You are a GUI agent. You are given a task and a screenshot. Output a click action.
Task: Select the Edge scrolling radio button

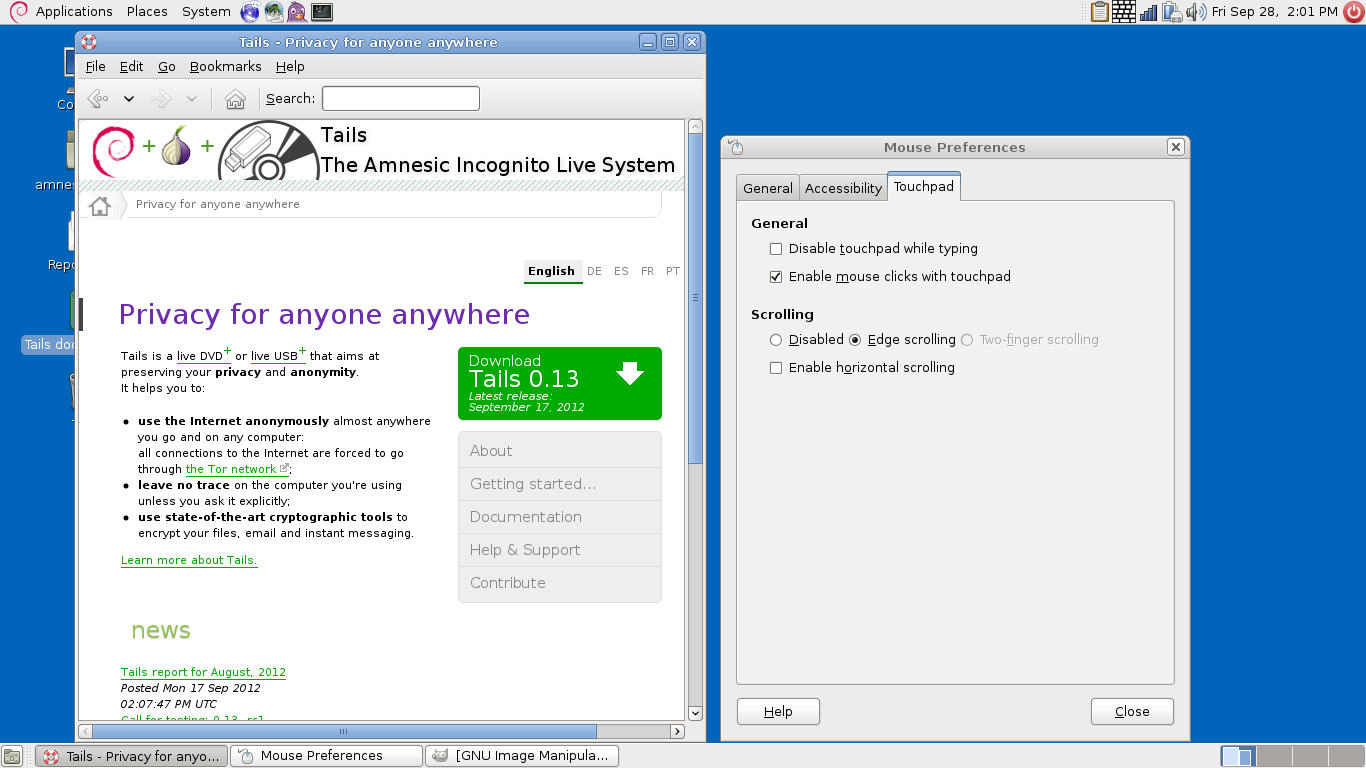coord(855,340)
